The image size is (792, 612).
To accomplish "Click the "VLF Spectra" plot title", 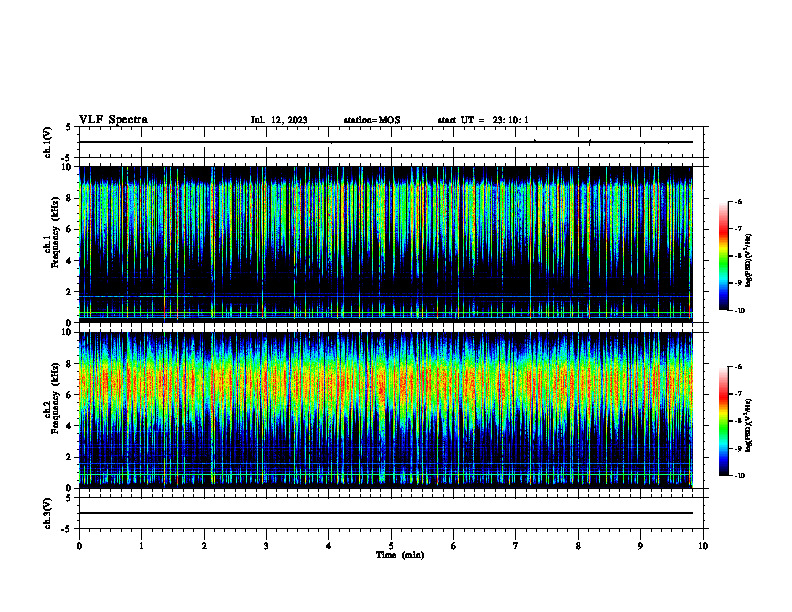I will point(113,120).
